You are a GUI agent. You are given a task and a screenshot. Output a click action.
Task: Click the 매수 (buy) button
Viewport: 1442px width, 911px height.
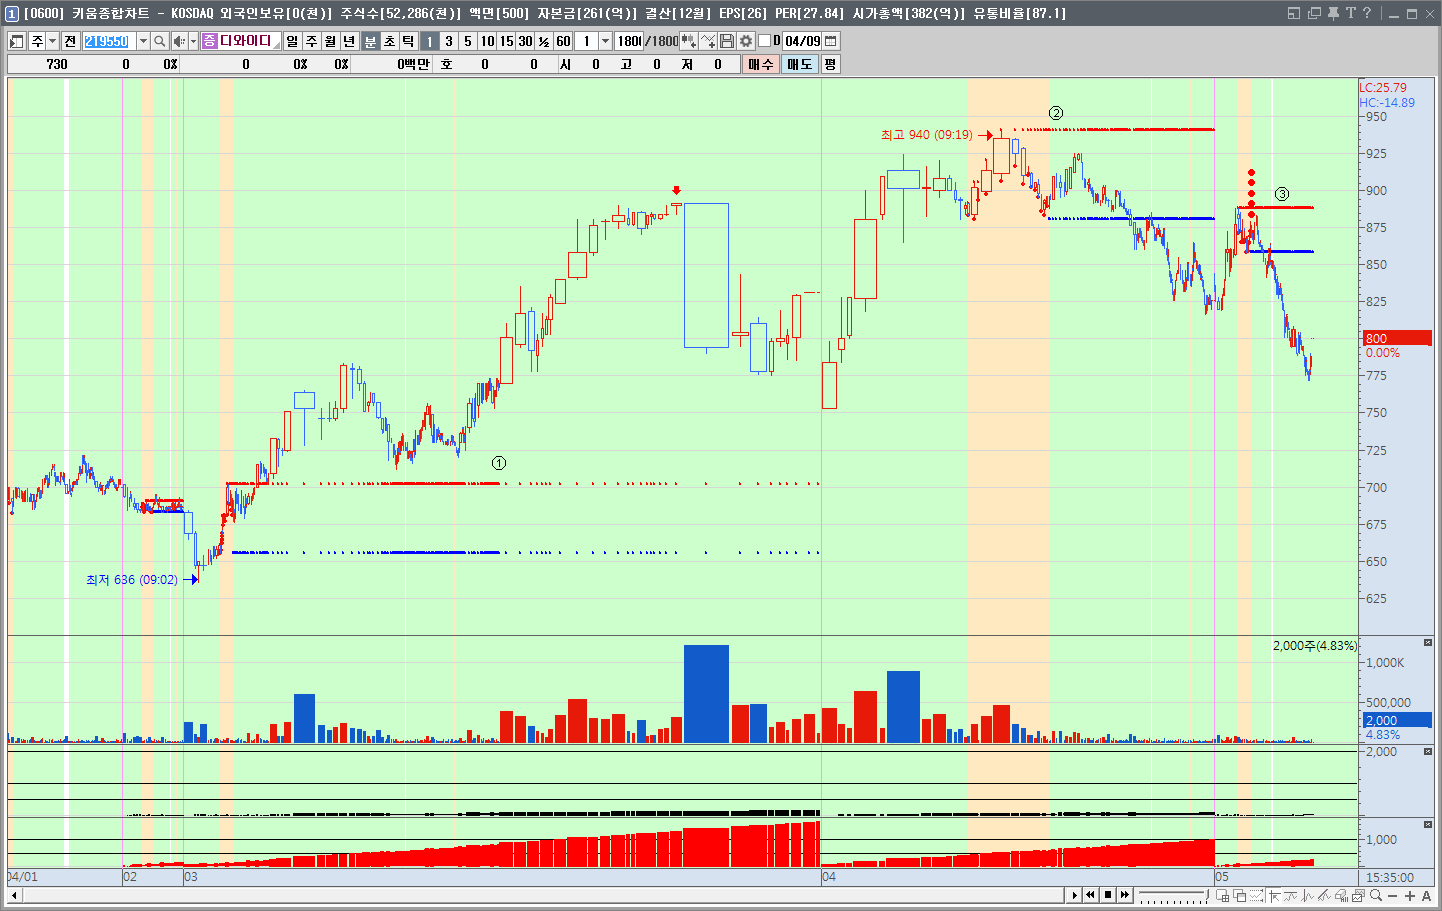761,64
